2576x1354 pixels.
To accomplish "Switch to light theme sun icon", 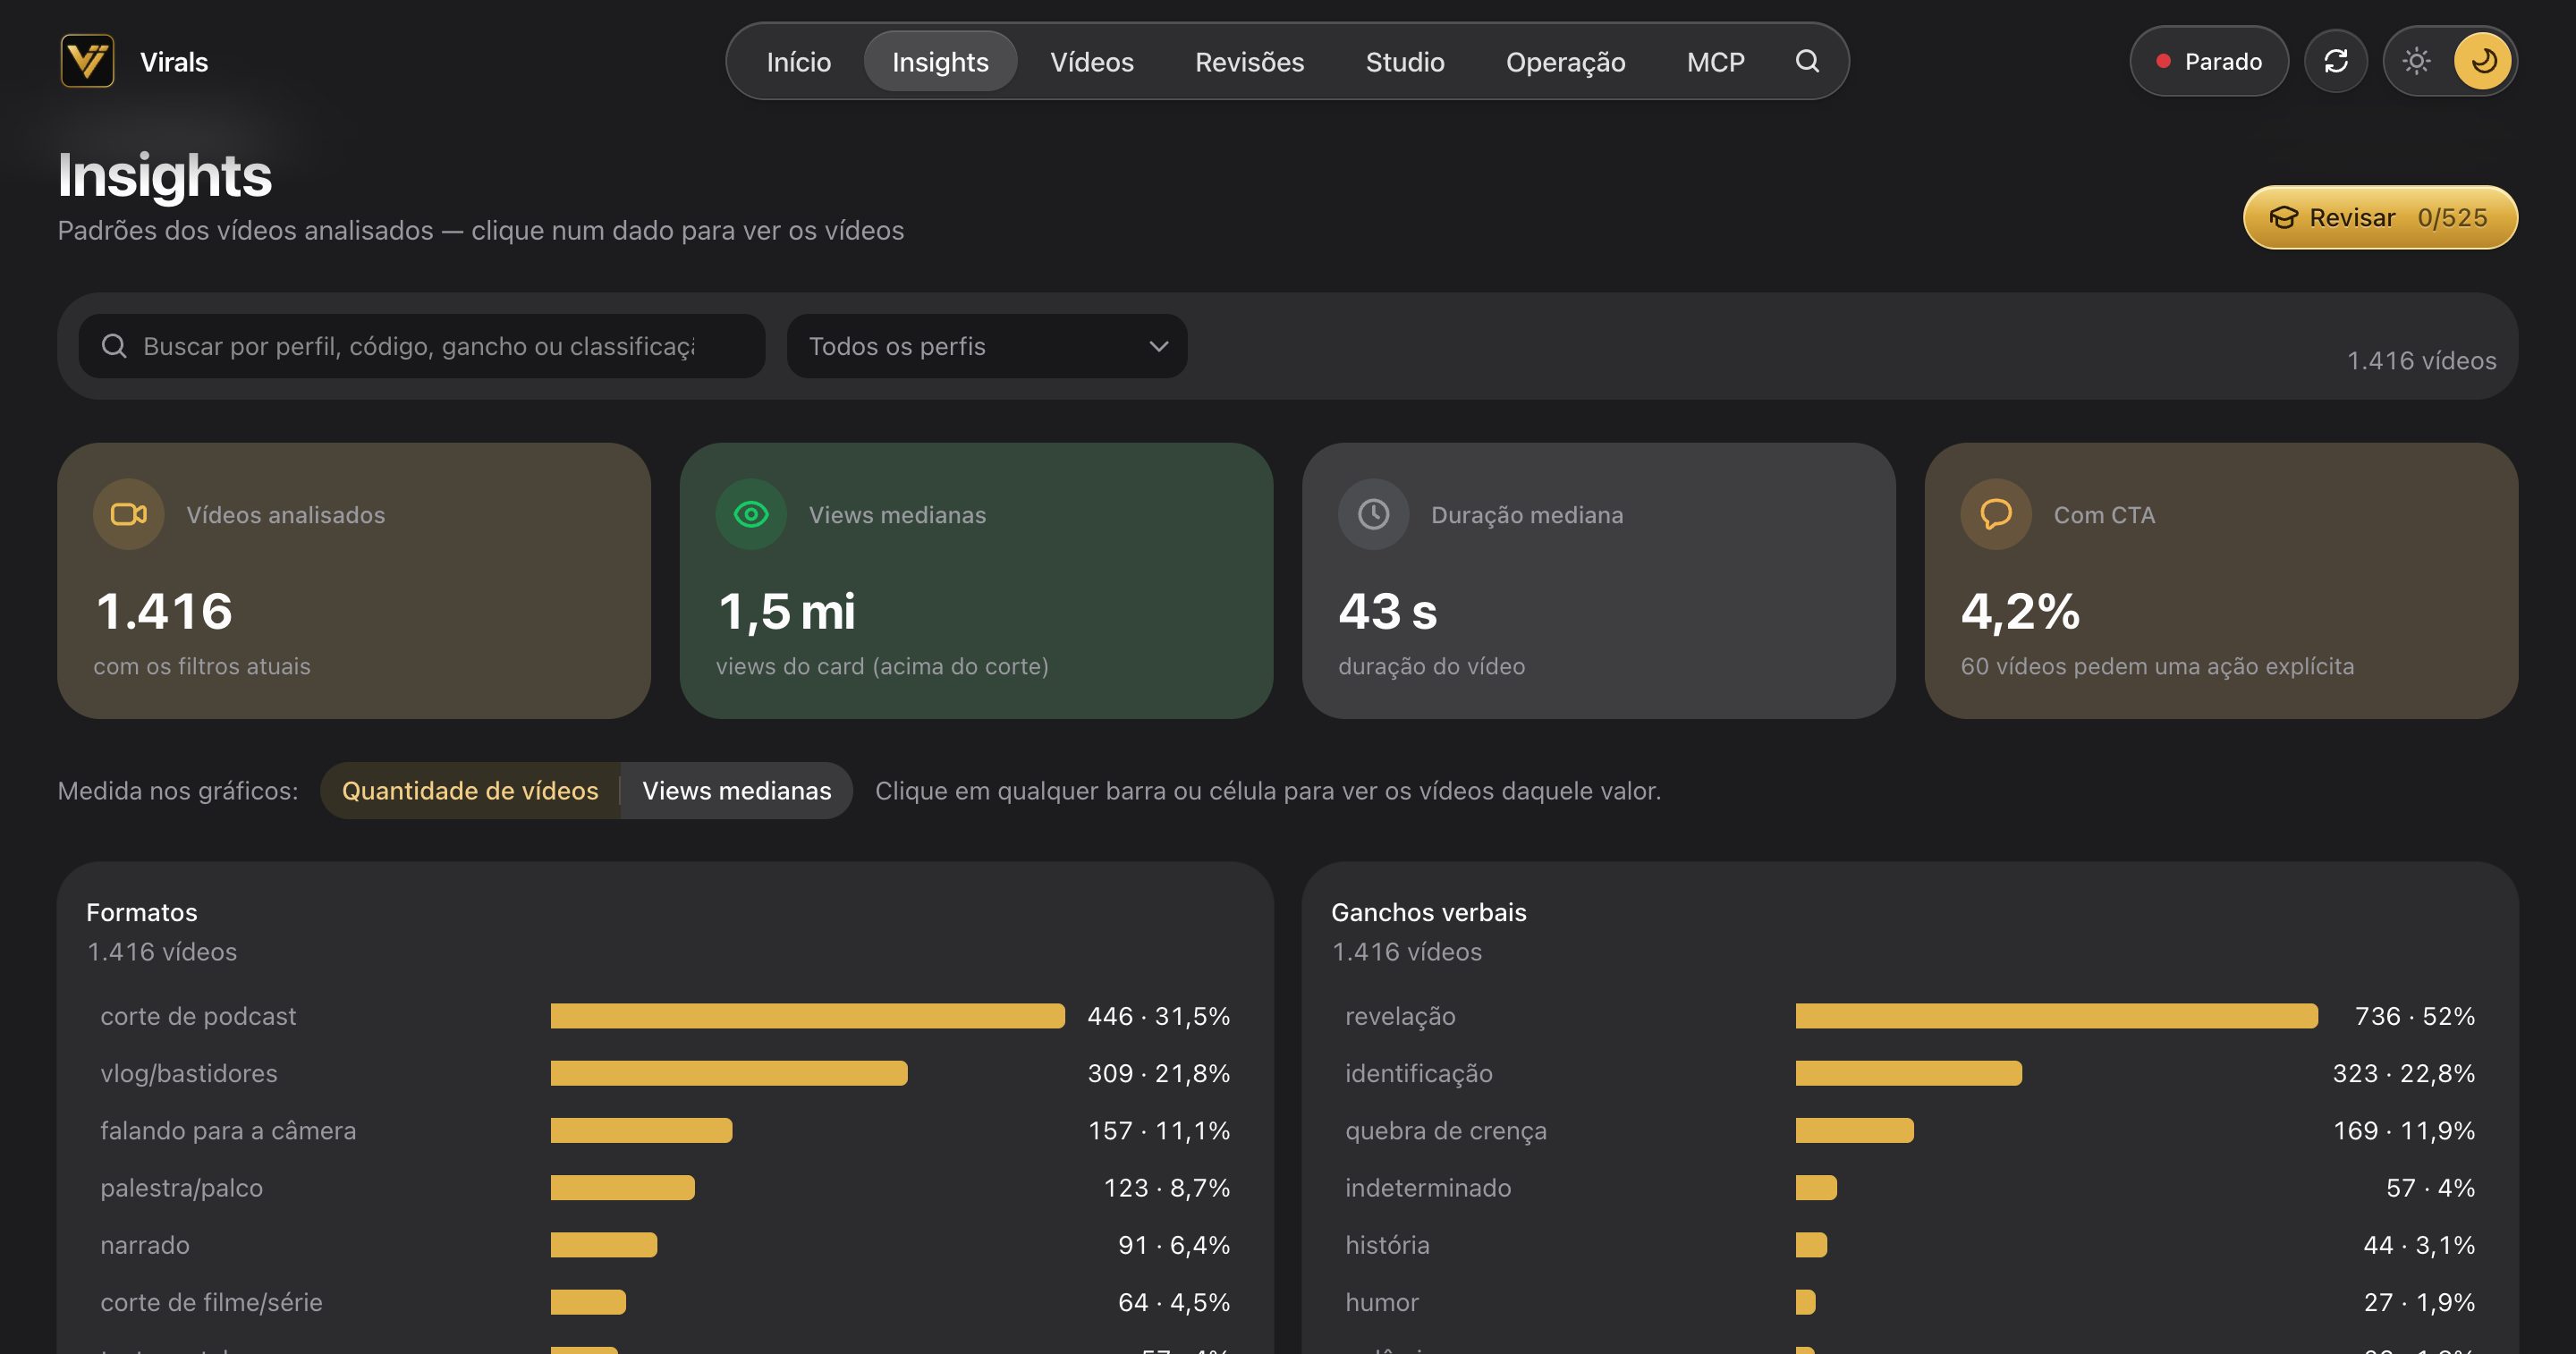I will tap(2417, 61).
